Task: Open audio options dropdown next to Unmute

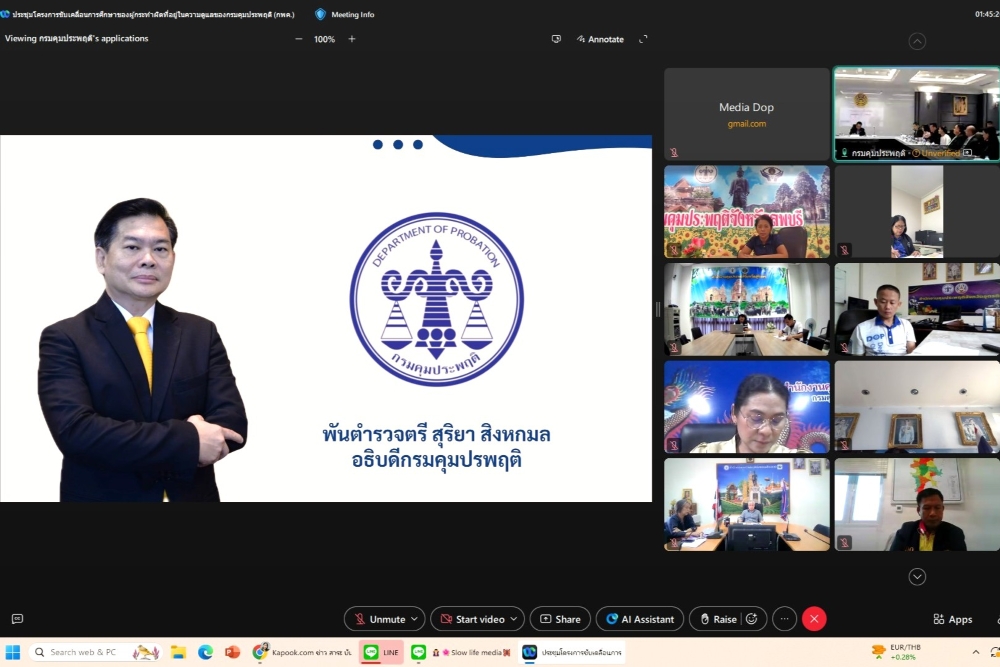Action: pos(415,619)
